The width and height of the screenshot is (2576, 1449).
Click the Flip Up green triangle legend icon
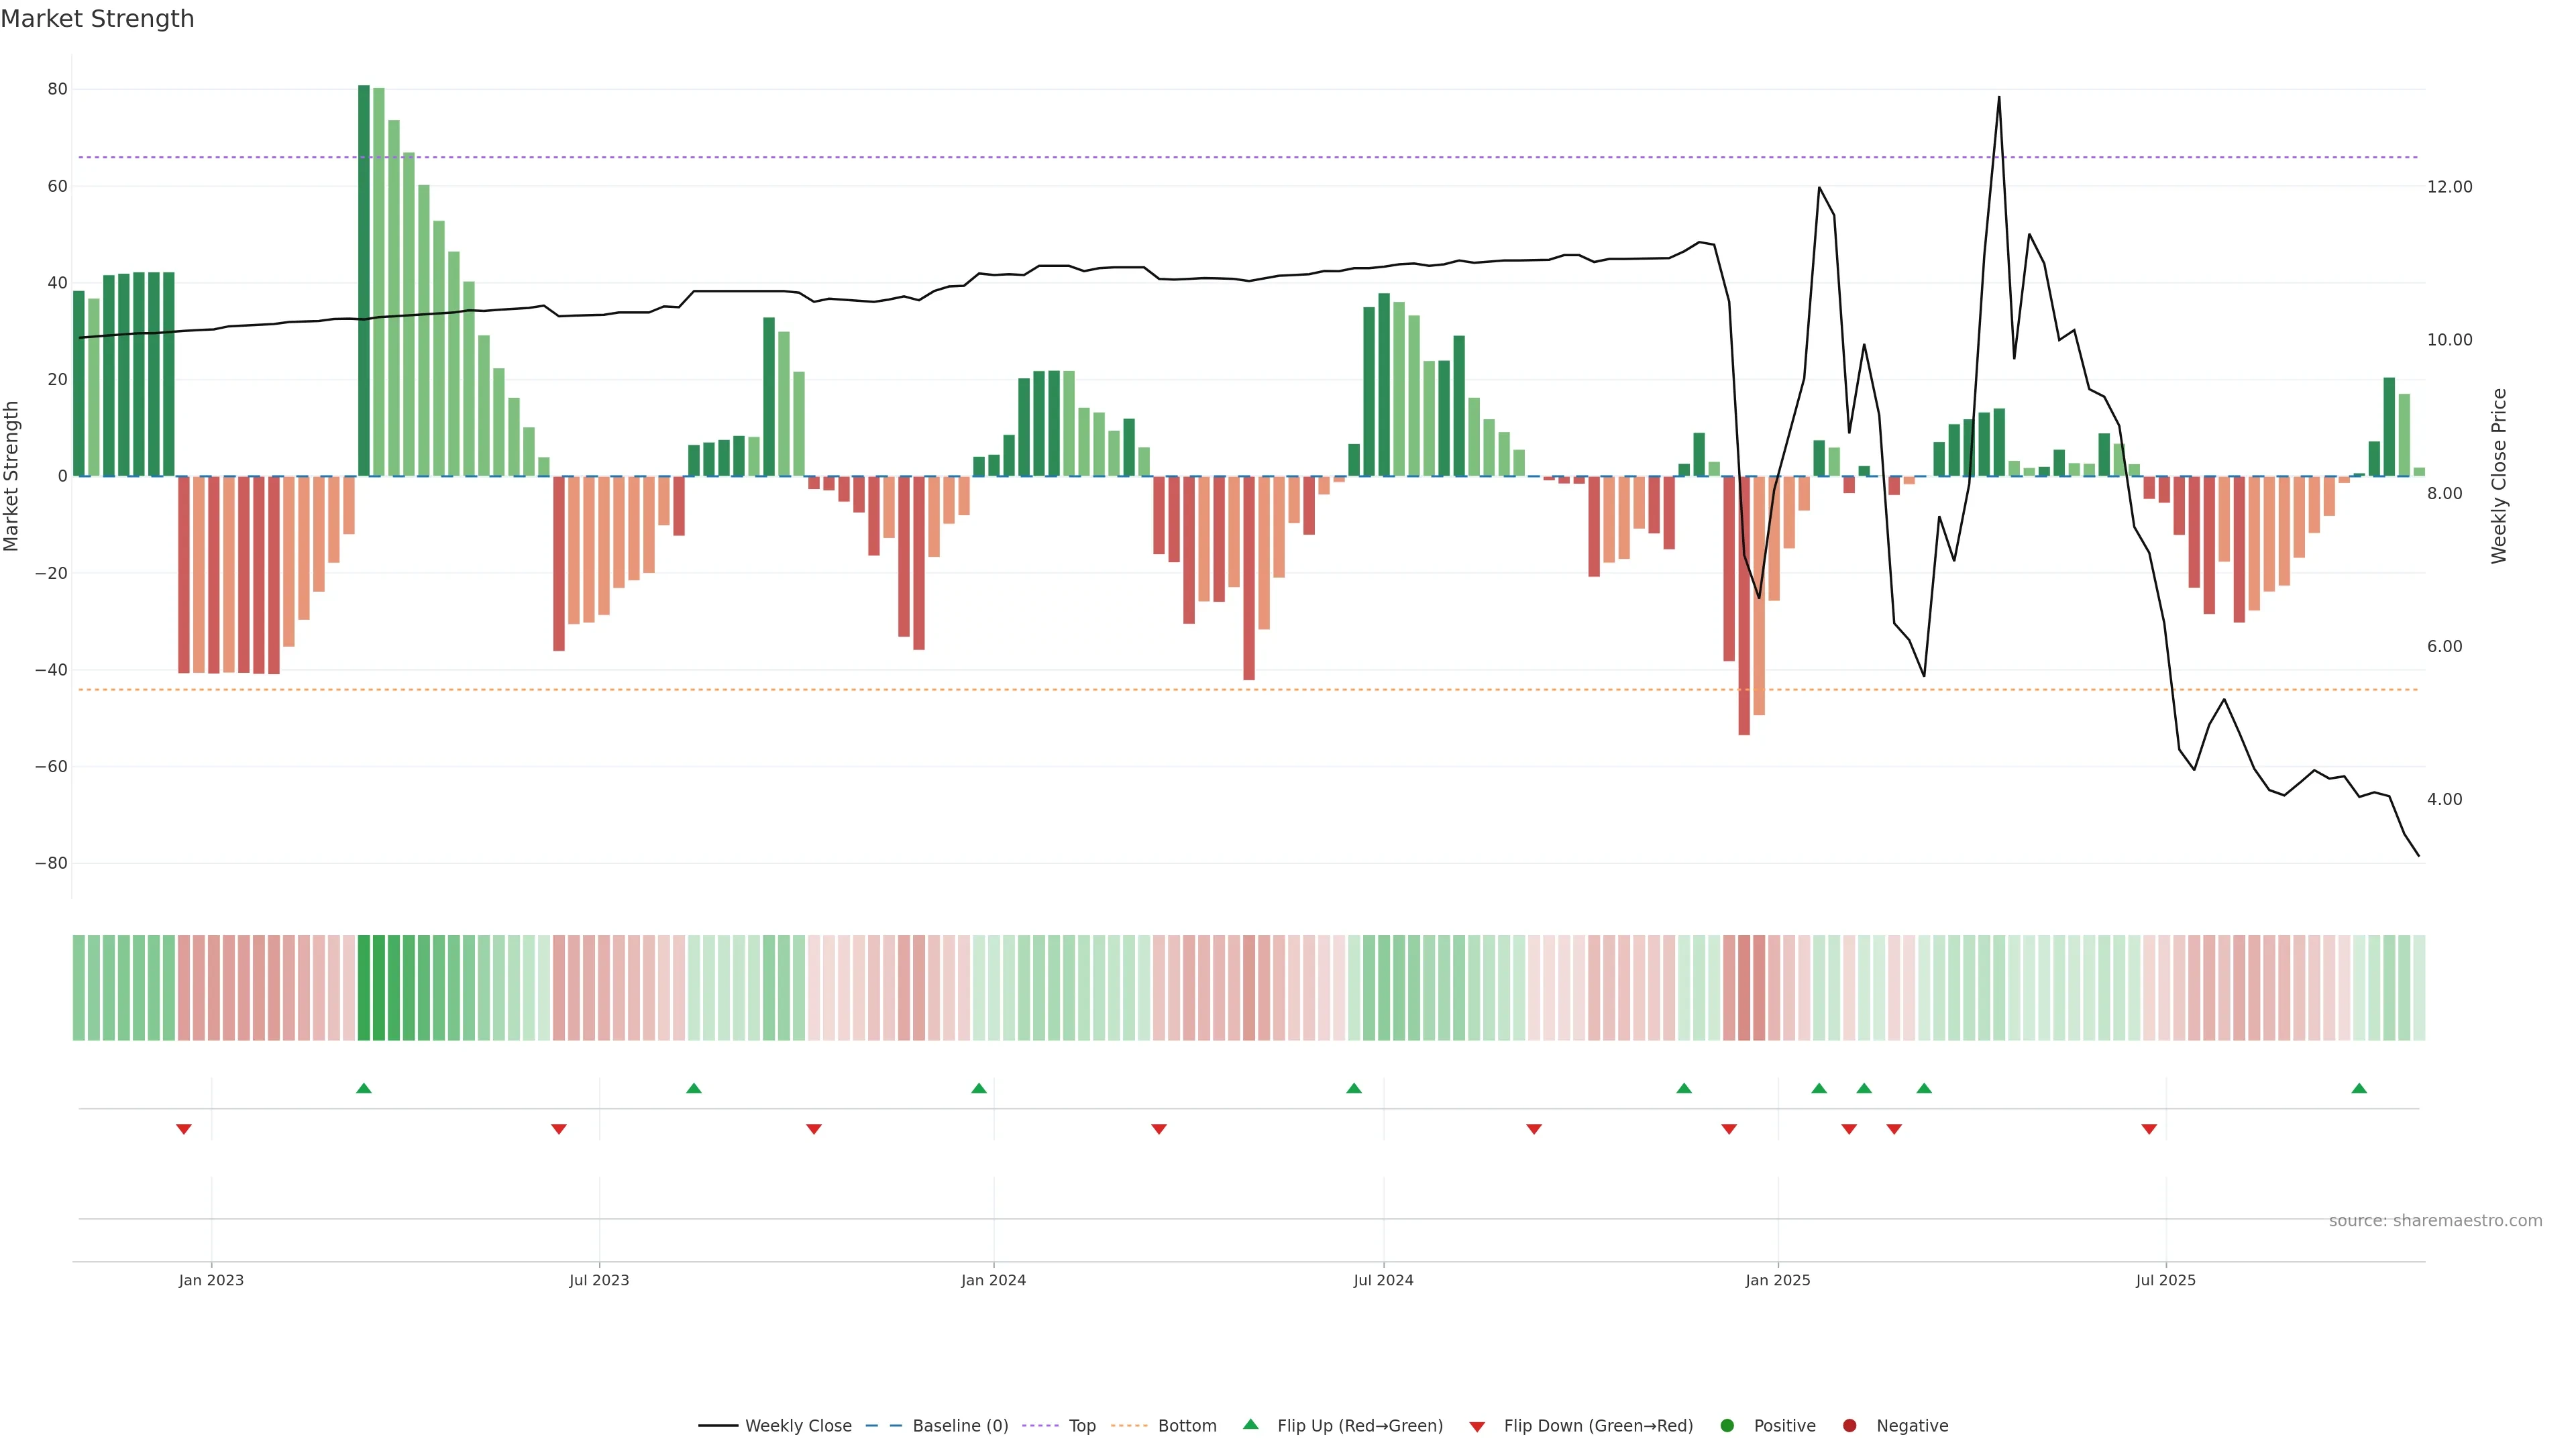[1250, 1424]
